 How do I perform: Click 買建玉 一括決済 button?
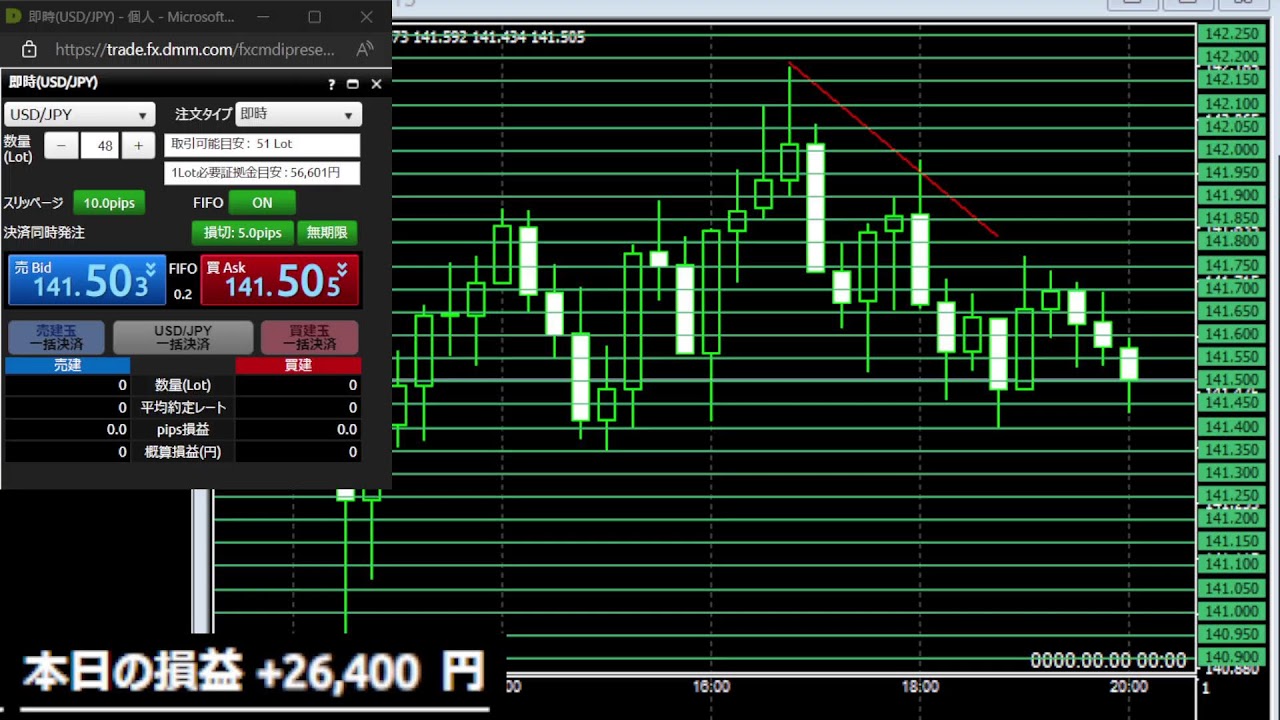coord(309,337)
